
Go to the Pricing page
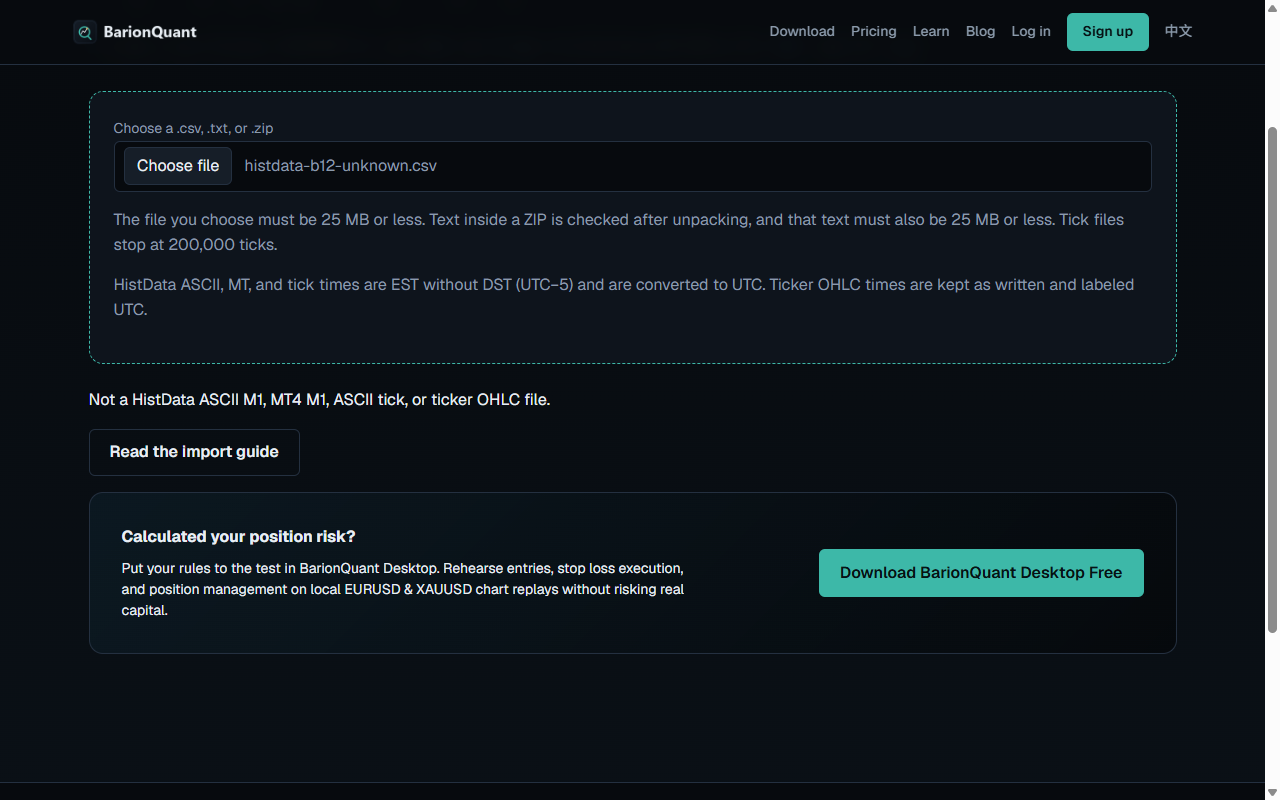click(x=874, y=31)
